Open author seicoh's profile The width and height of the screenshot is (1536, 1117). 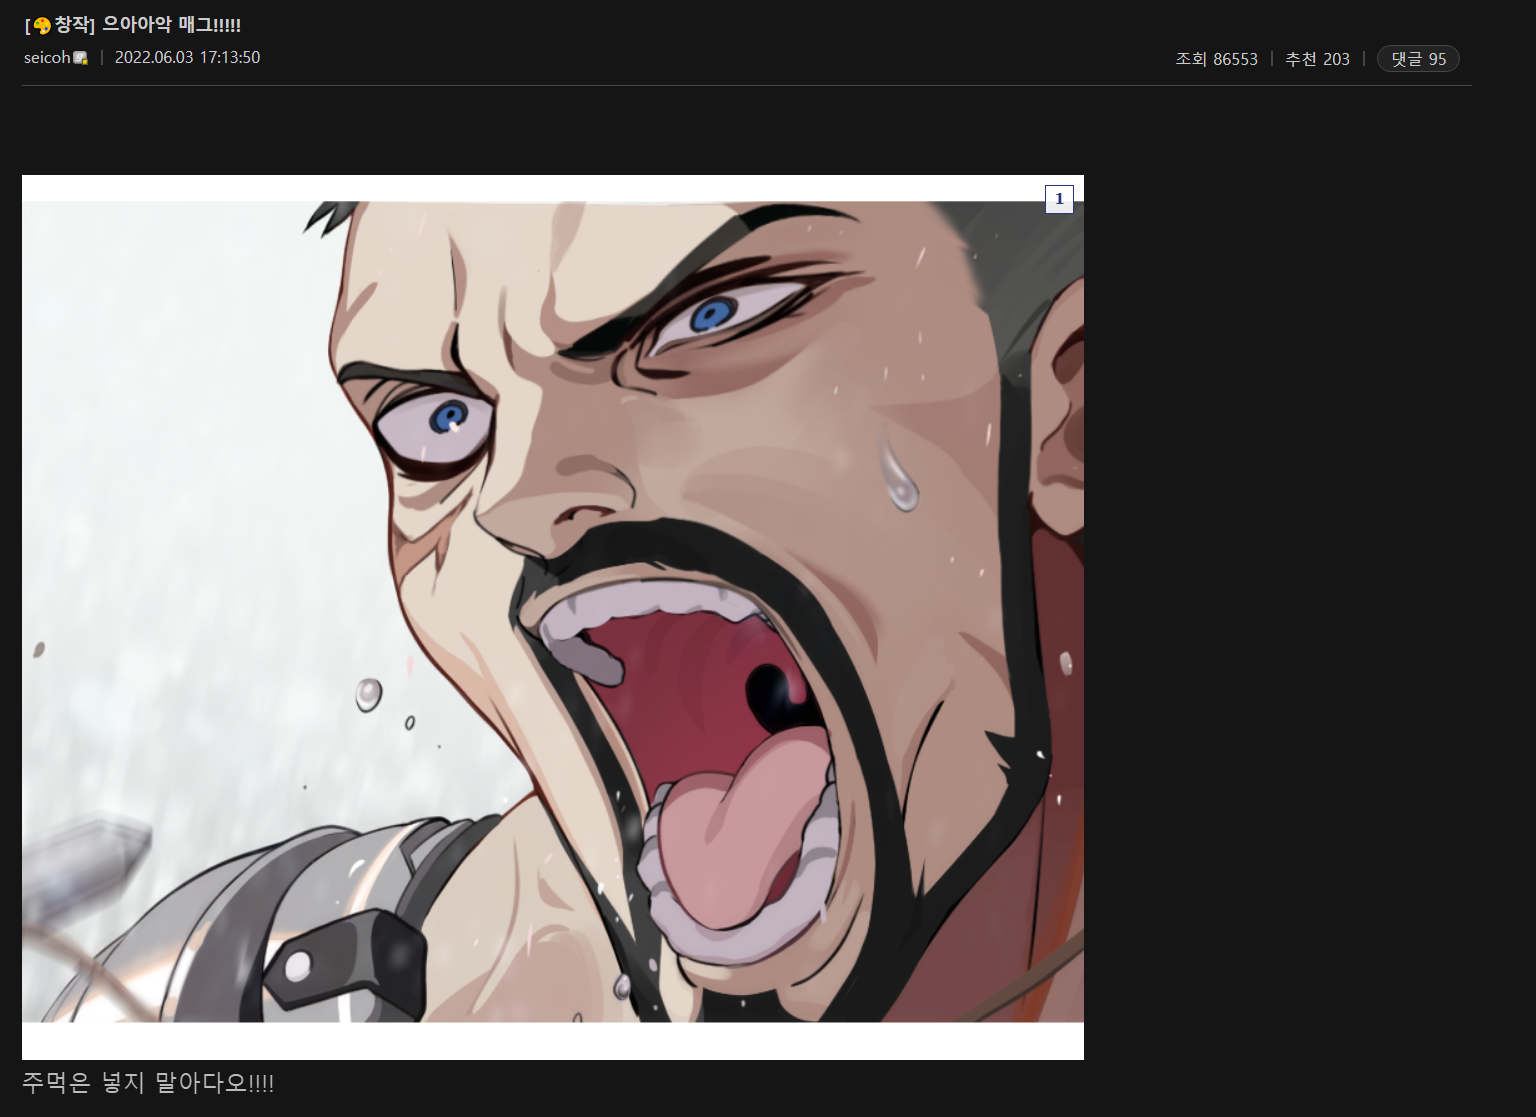pyautogui.click(x=47, y=58)
